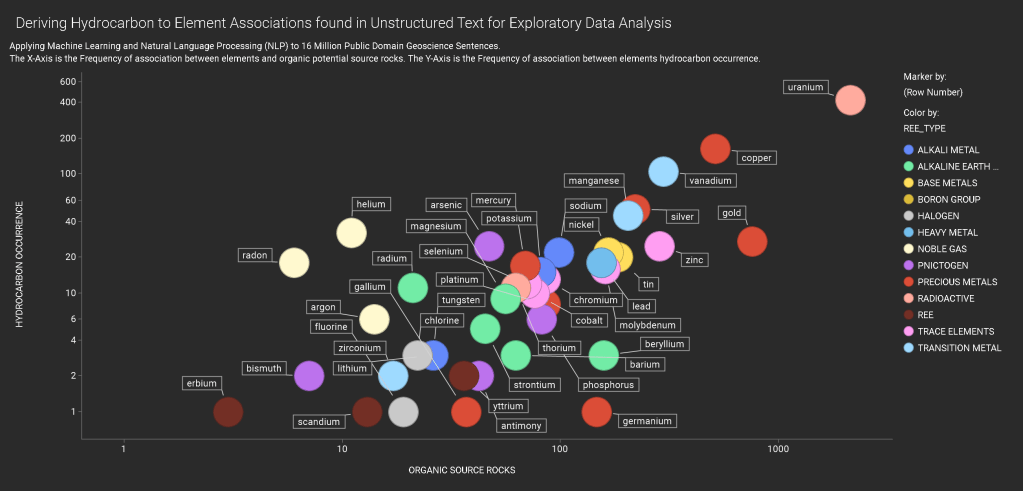The height and width of the screenshot is (491, 1023).
Task: Select the germanium marker circle
Action: (596, 411)
